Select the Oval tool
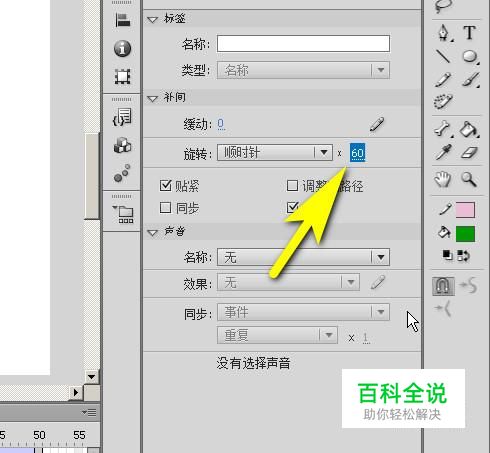The image size is (490, 453). tap(470, 56)
